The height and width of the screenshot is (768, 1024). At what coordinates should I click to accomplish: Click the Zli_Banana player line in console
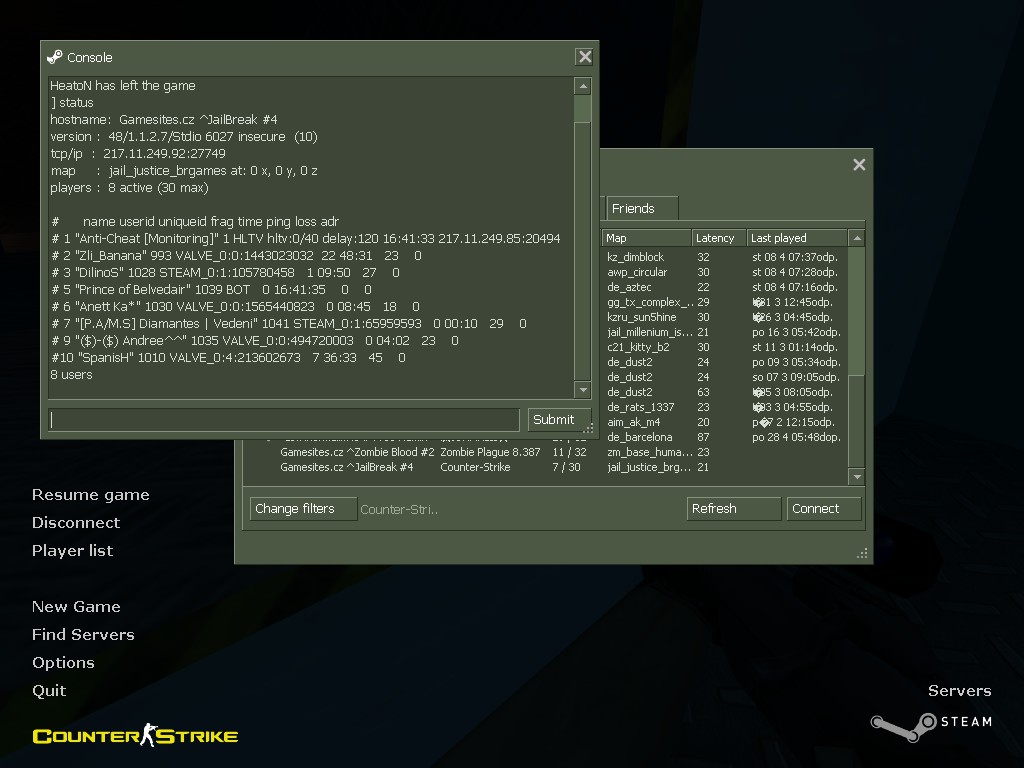[236, 255]
